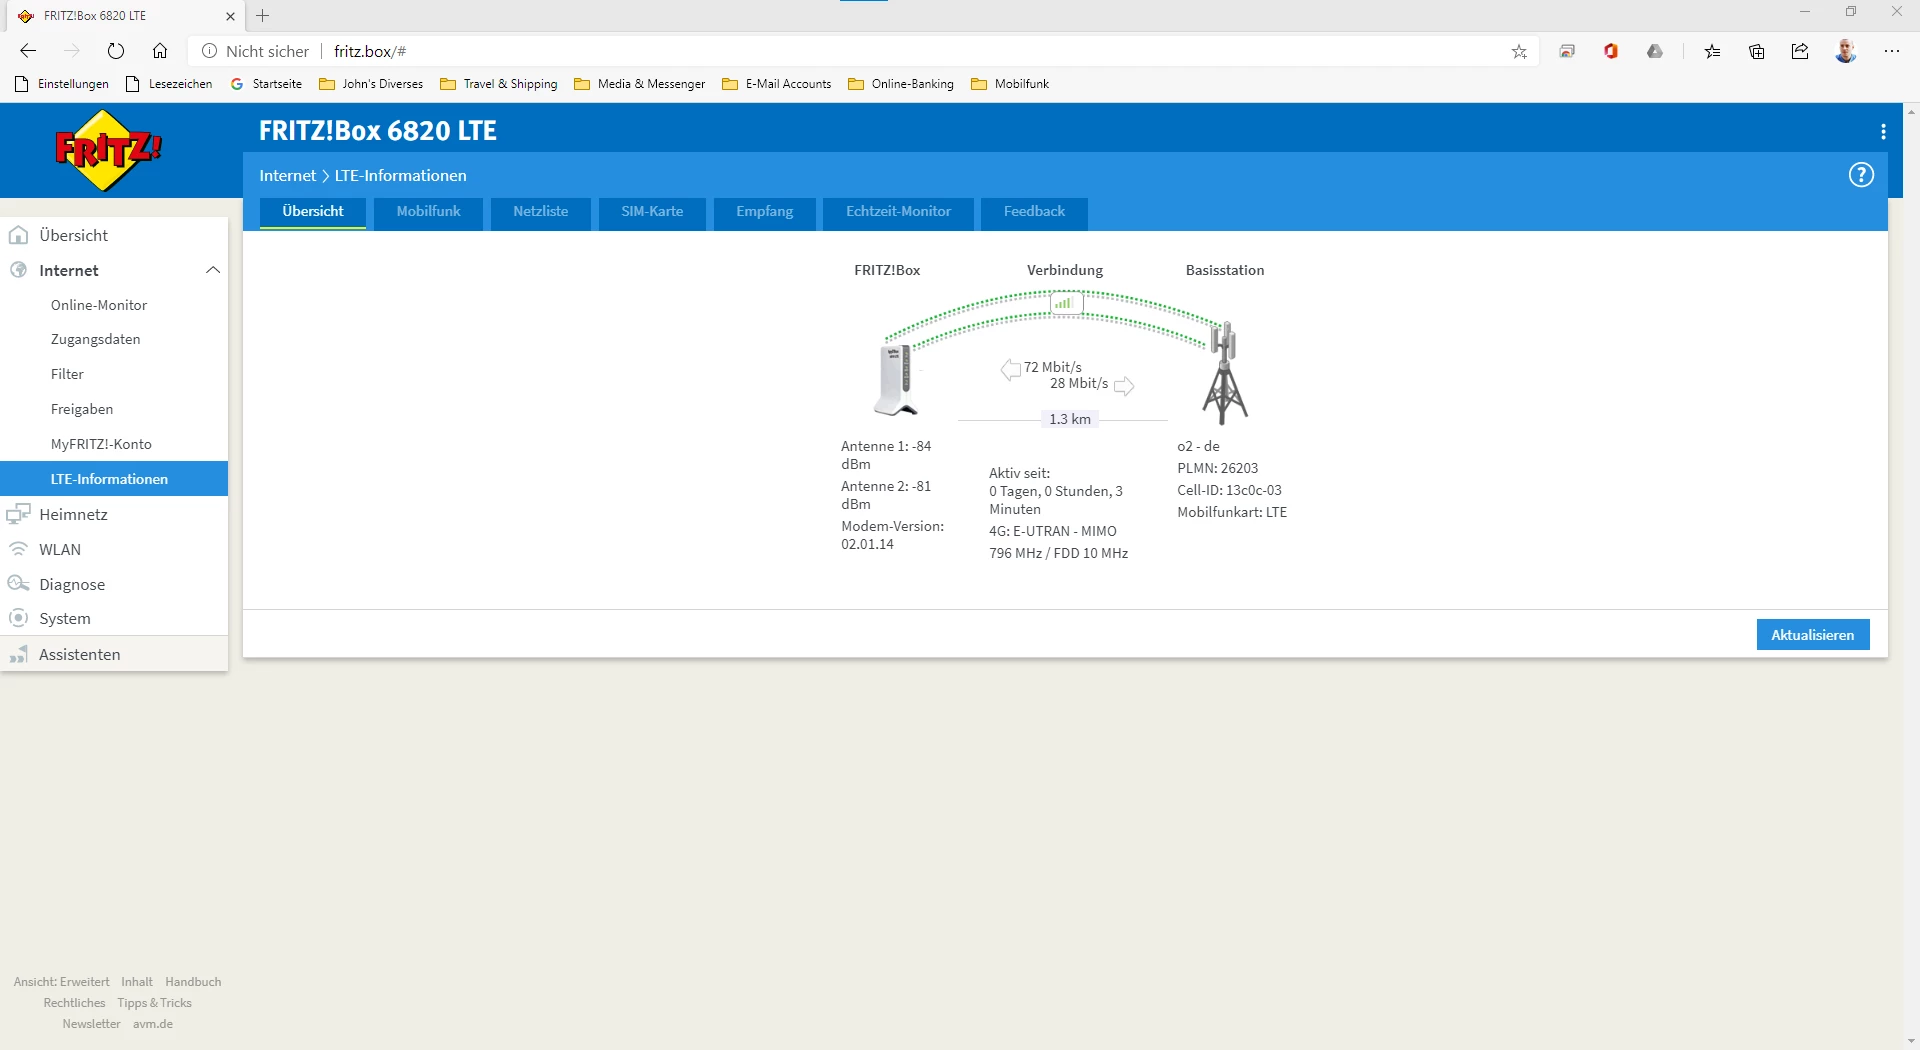Open the help question mark icon
1920x1050 pixels.
(x=1861, y=175)
